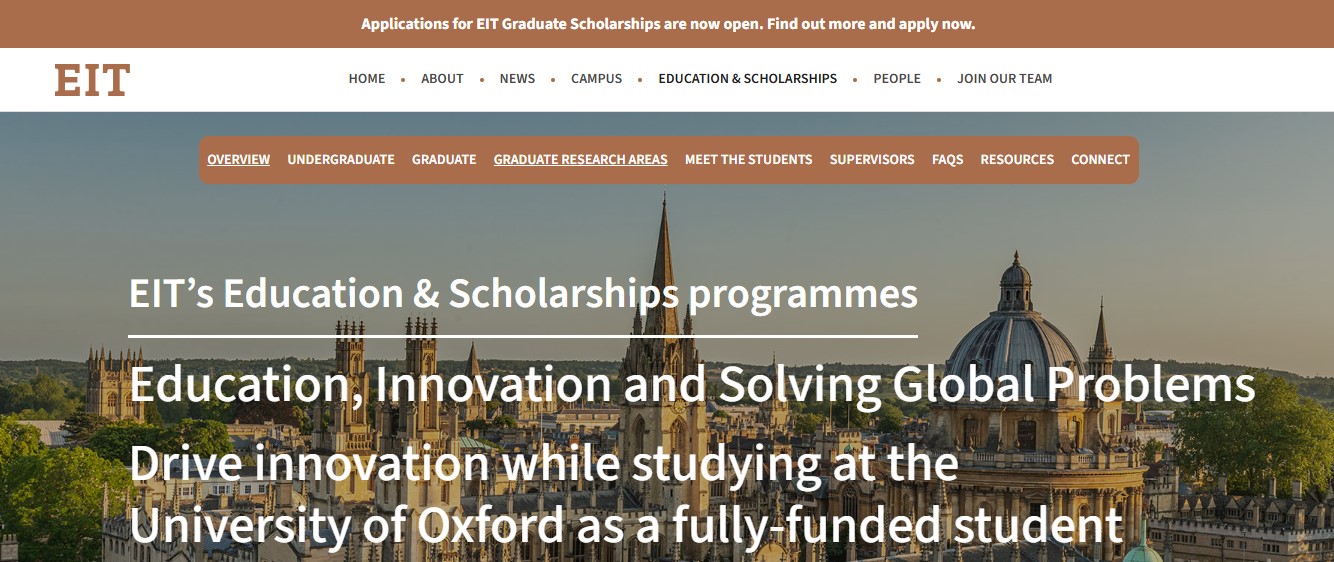The height and width of the screenshot is (562, 1334).
Task: Click the Graduate Scholarships announcement banner
Action: pyautogui.click(x=667, y=24)
